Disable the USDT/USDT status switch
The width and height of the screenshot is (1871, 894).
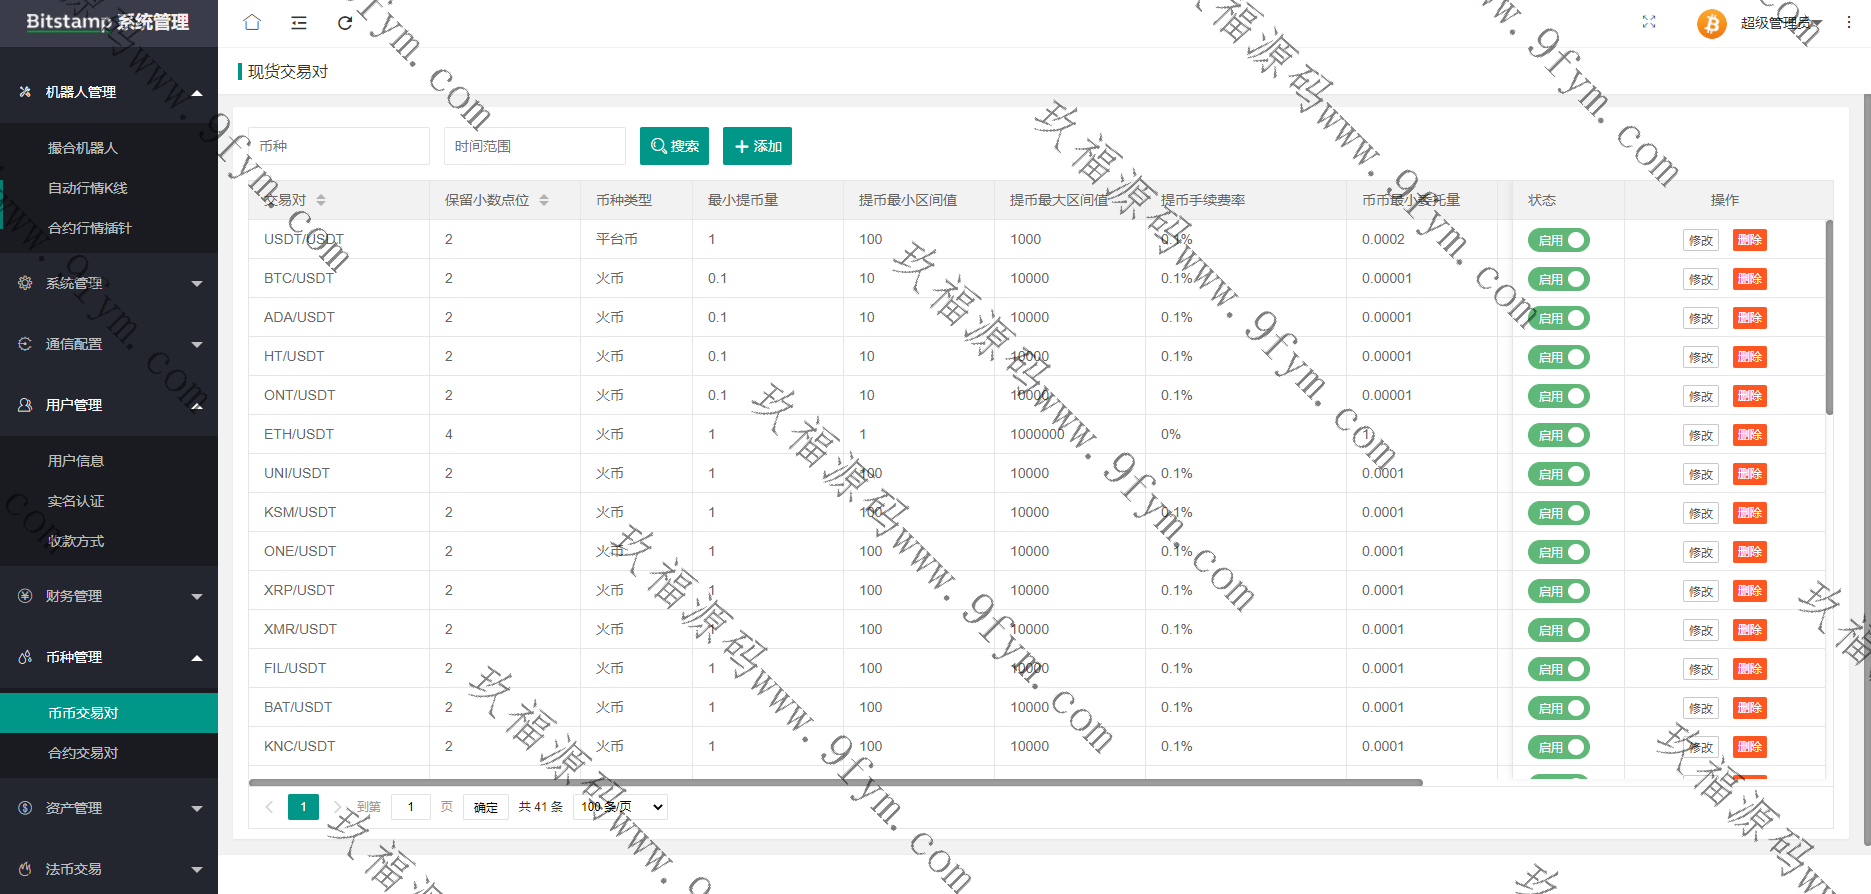1558,240
